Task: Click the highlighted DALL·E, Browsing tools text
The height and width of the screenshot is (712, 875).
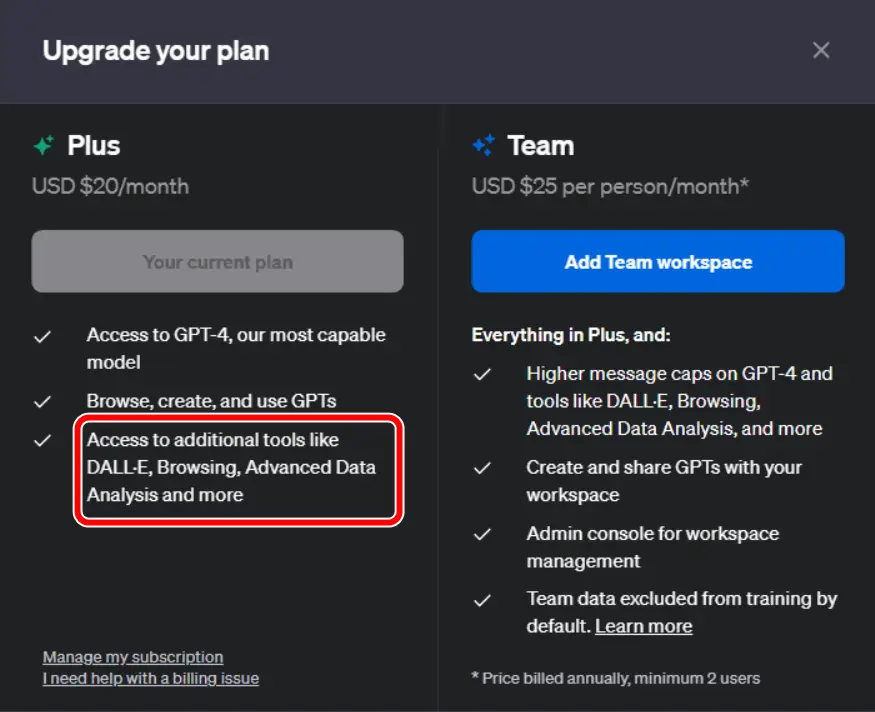Action: coord(231,467)
